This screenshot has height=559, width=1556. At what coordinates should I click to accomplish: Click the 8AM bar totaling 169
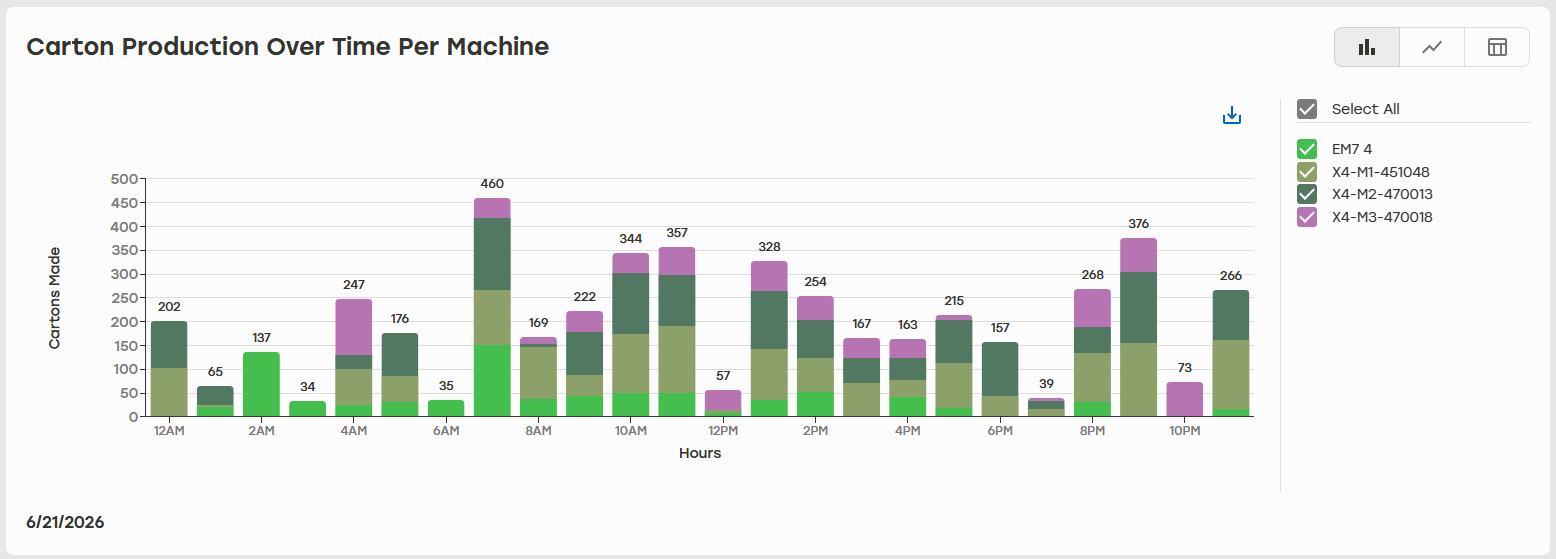point(538,377)
